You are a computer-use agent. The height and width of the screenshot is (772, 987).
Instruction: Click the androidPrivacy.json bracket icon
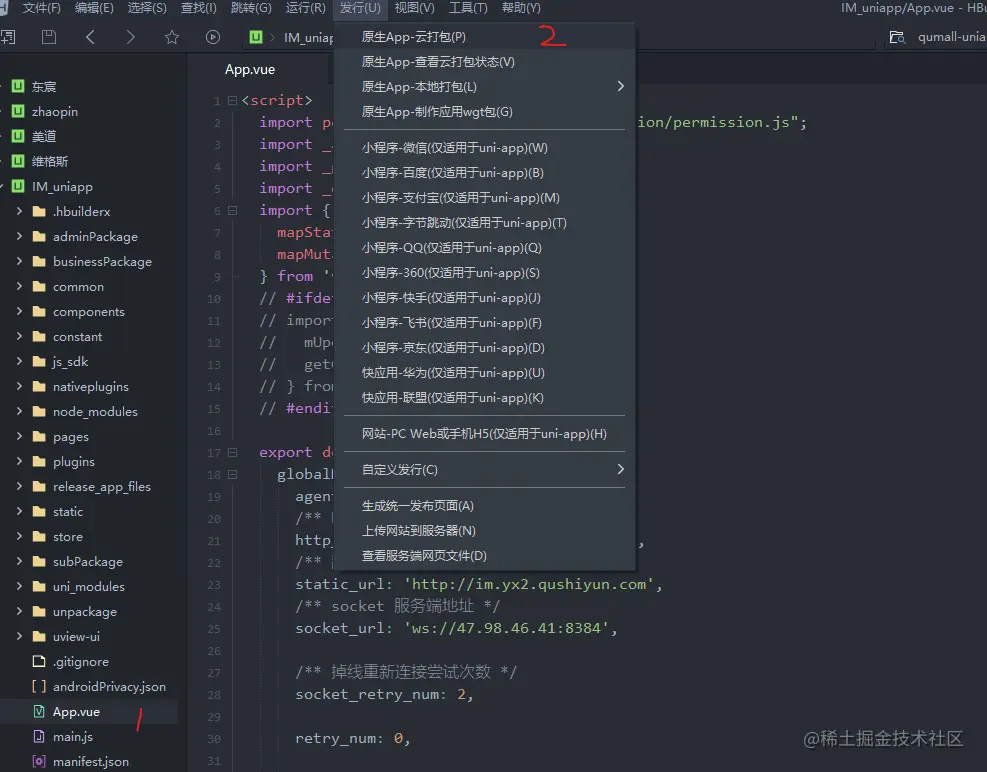pyautogui.click(x=39, y=686)
